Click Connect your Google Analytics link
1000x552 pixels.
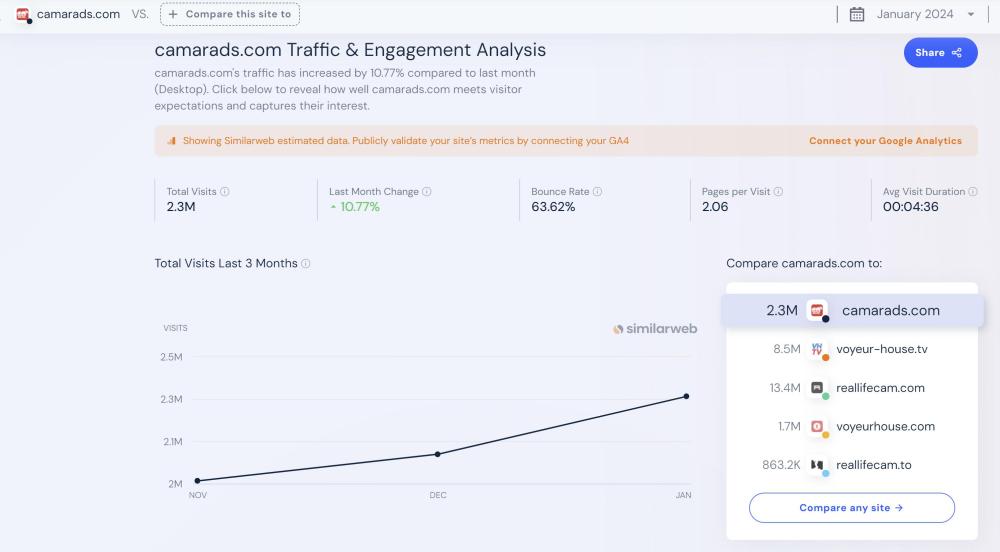[885, 141]
